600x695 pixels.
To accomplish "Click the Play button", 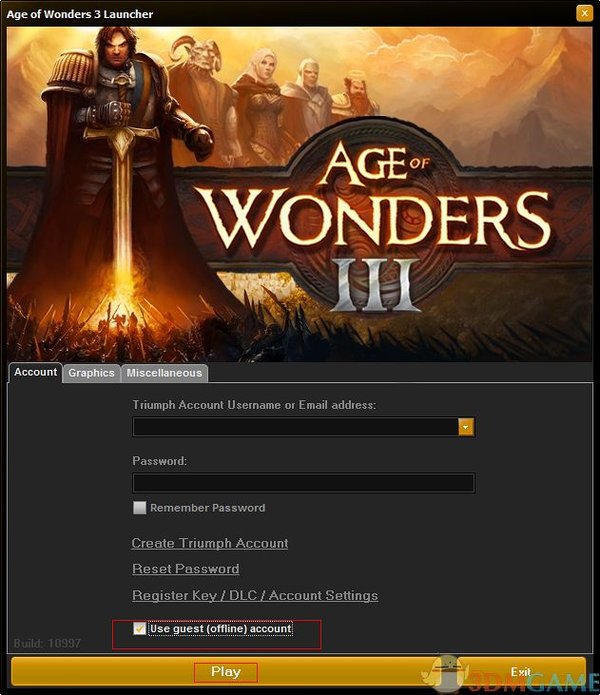I will coord(226,672).
